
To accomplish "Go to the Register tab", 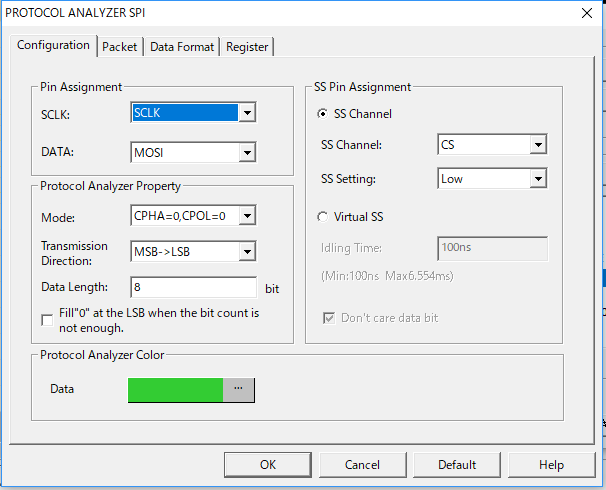I will point(247,47).
